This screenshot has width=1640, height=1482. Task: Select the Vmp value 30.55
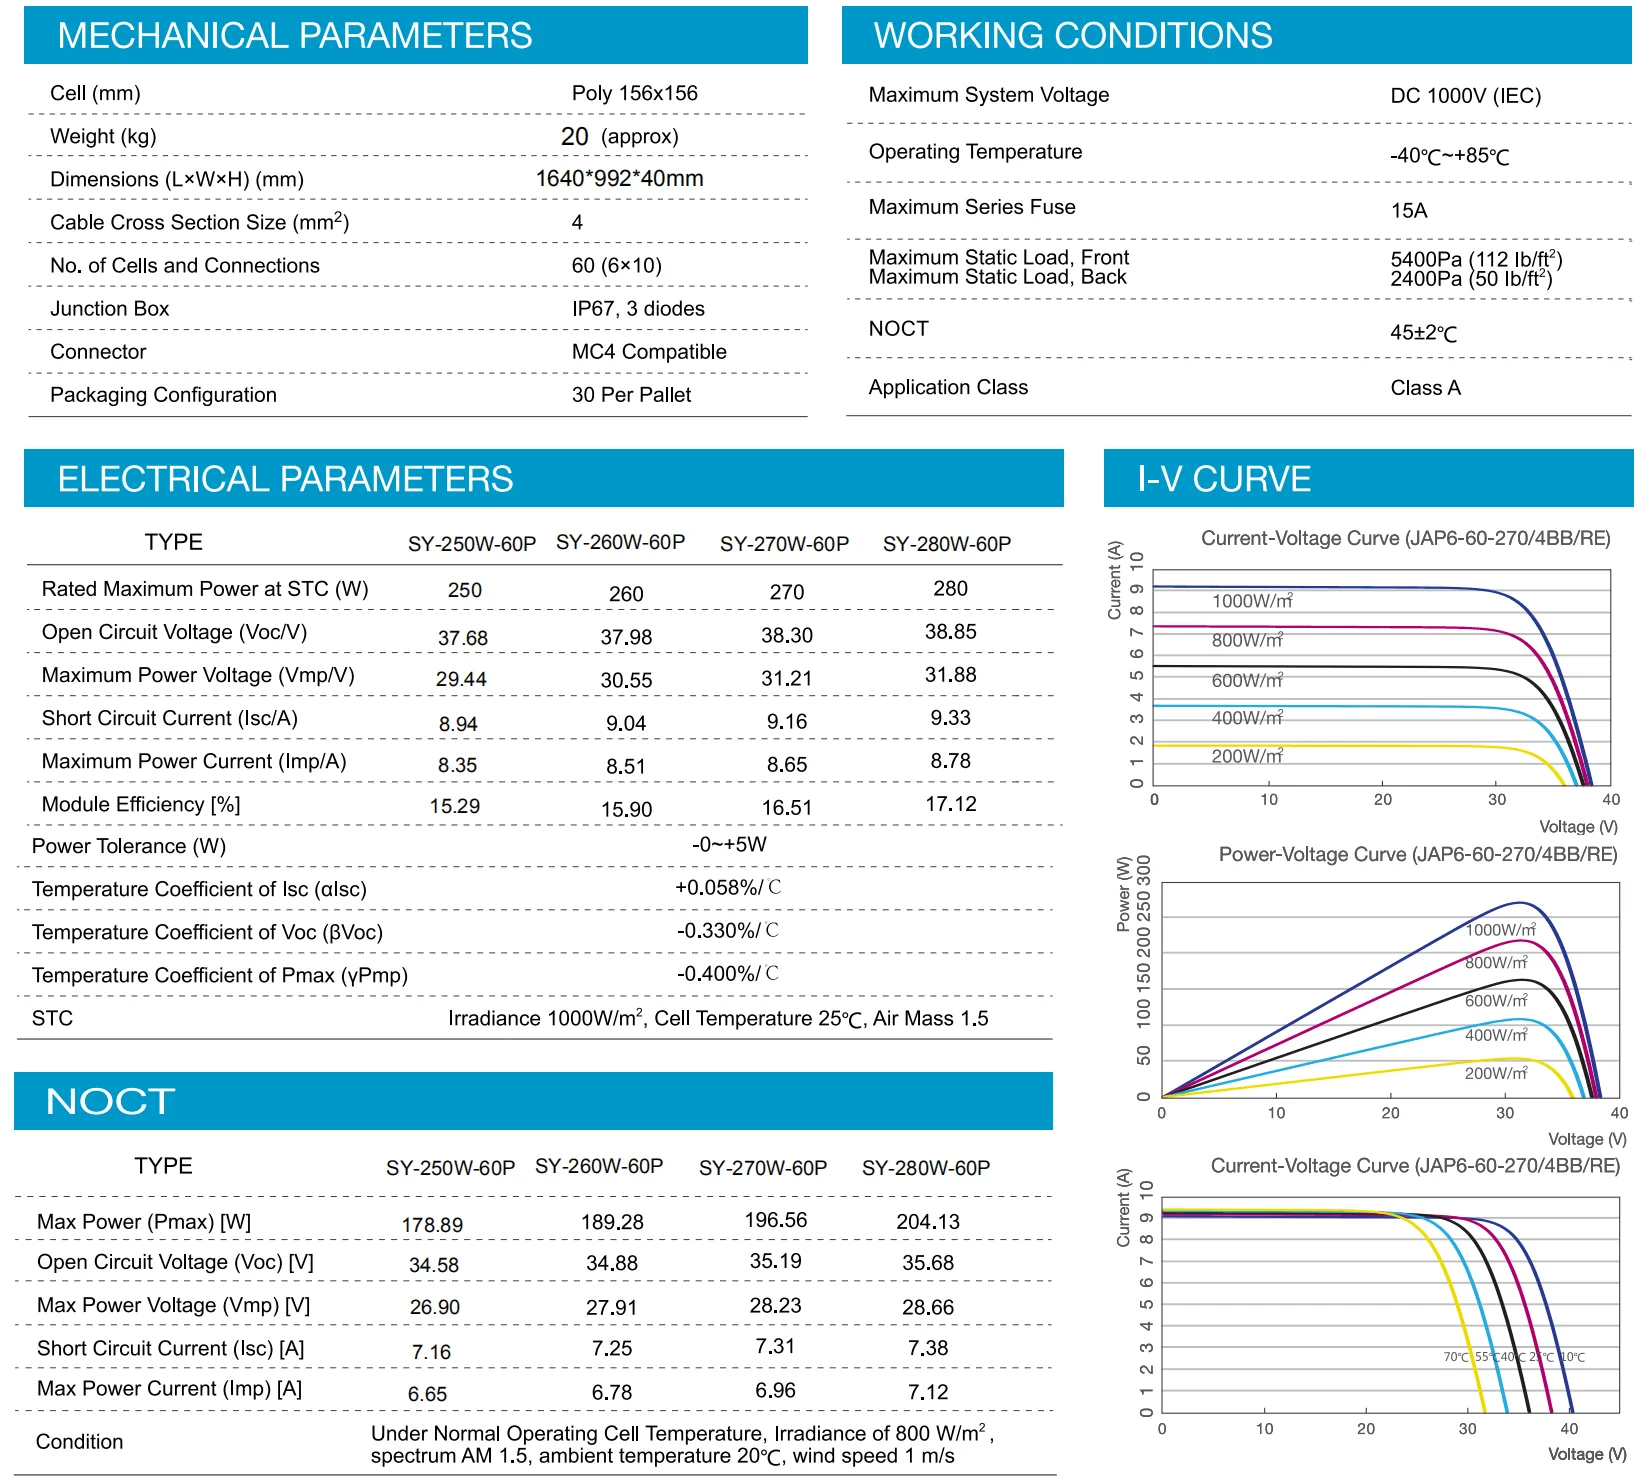click(x=626, y=681)
